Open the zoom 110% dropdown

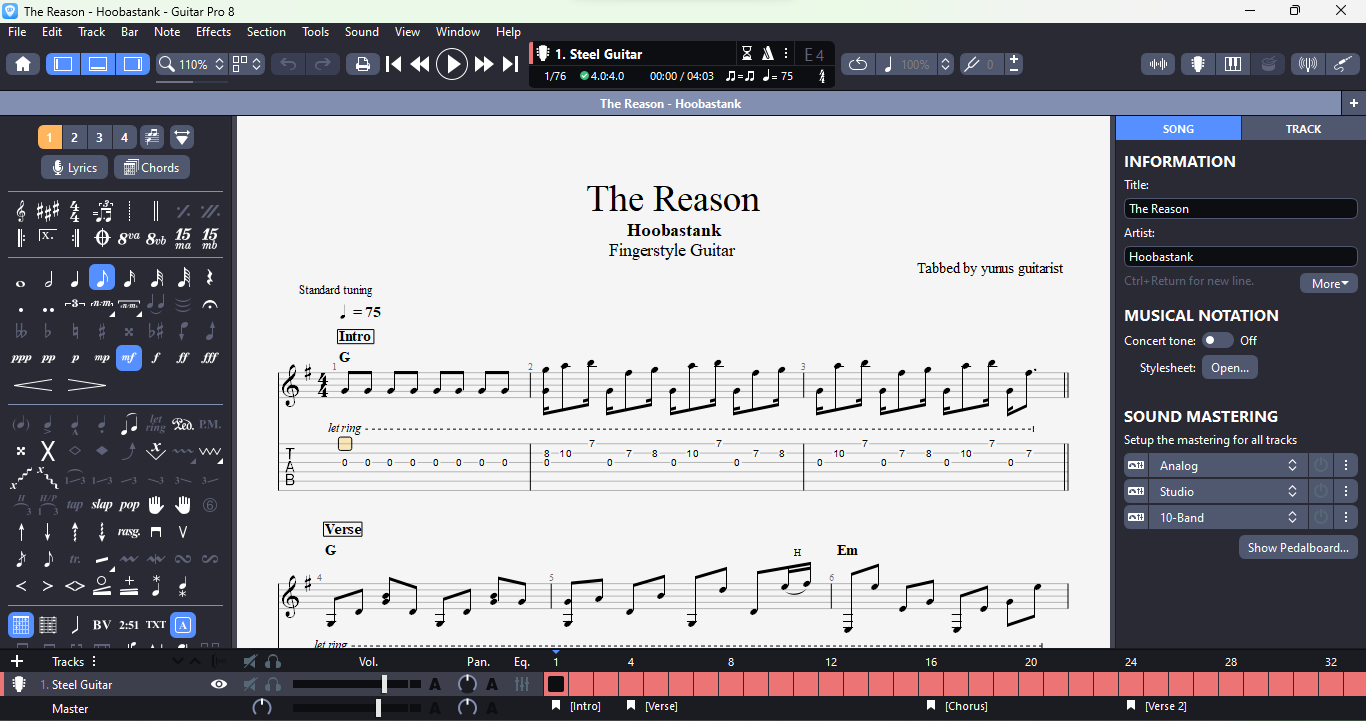click(x=193, y=64)
